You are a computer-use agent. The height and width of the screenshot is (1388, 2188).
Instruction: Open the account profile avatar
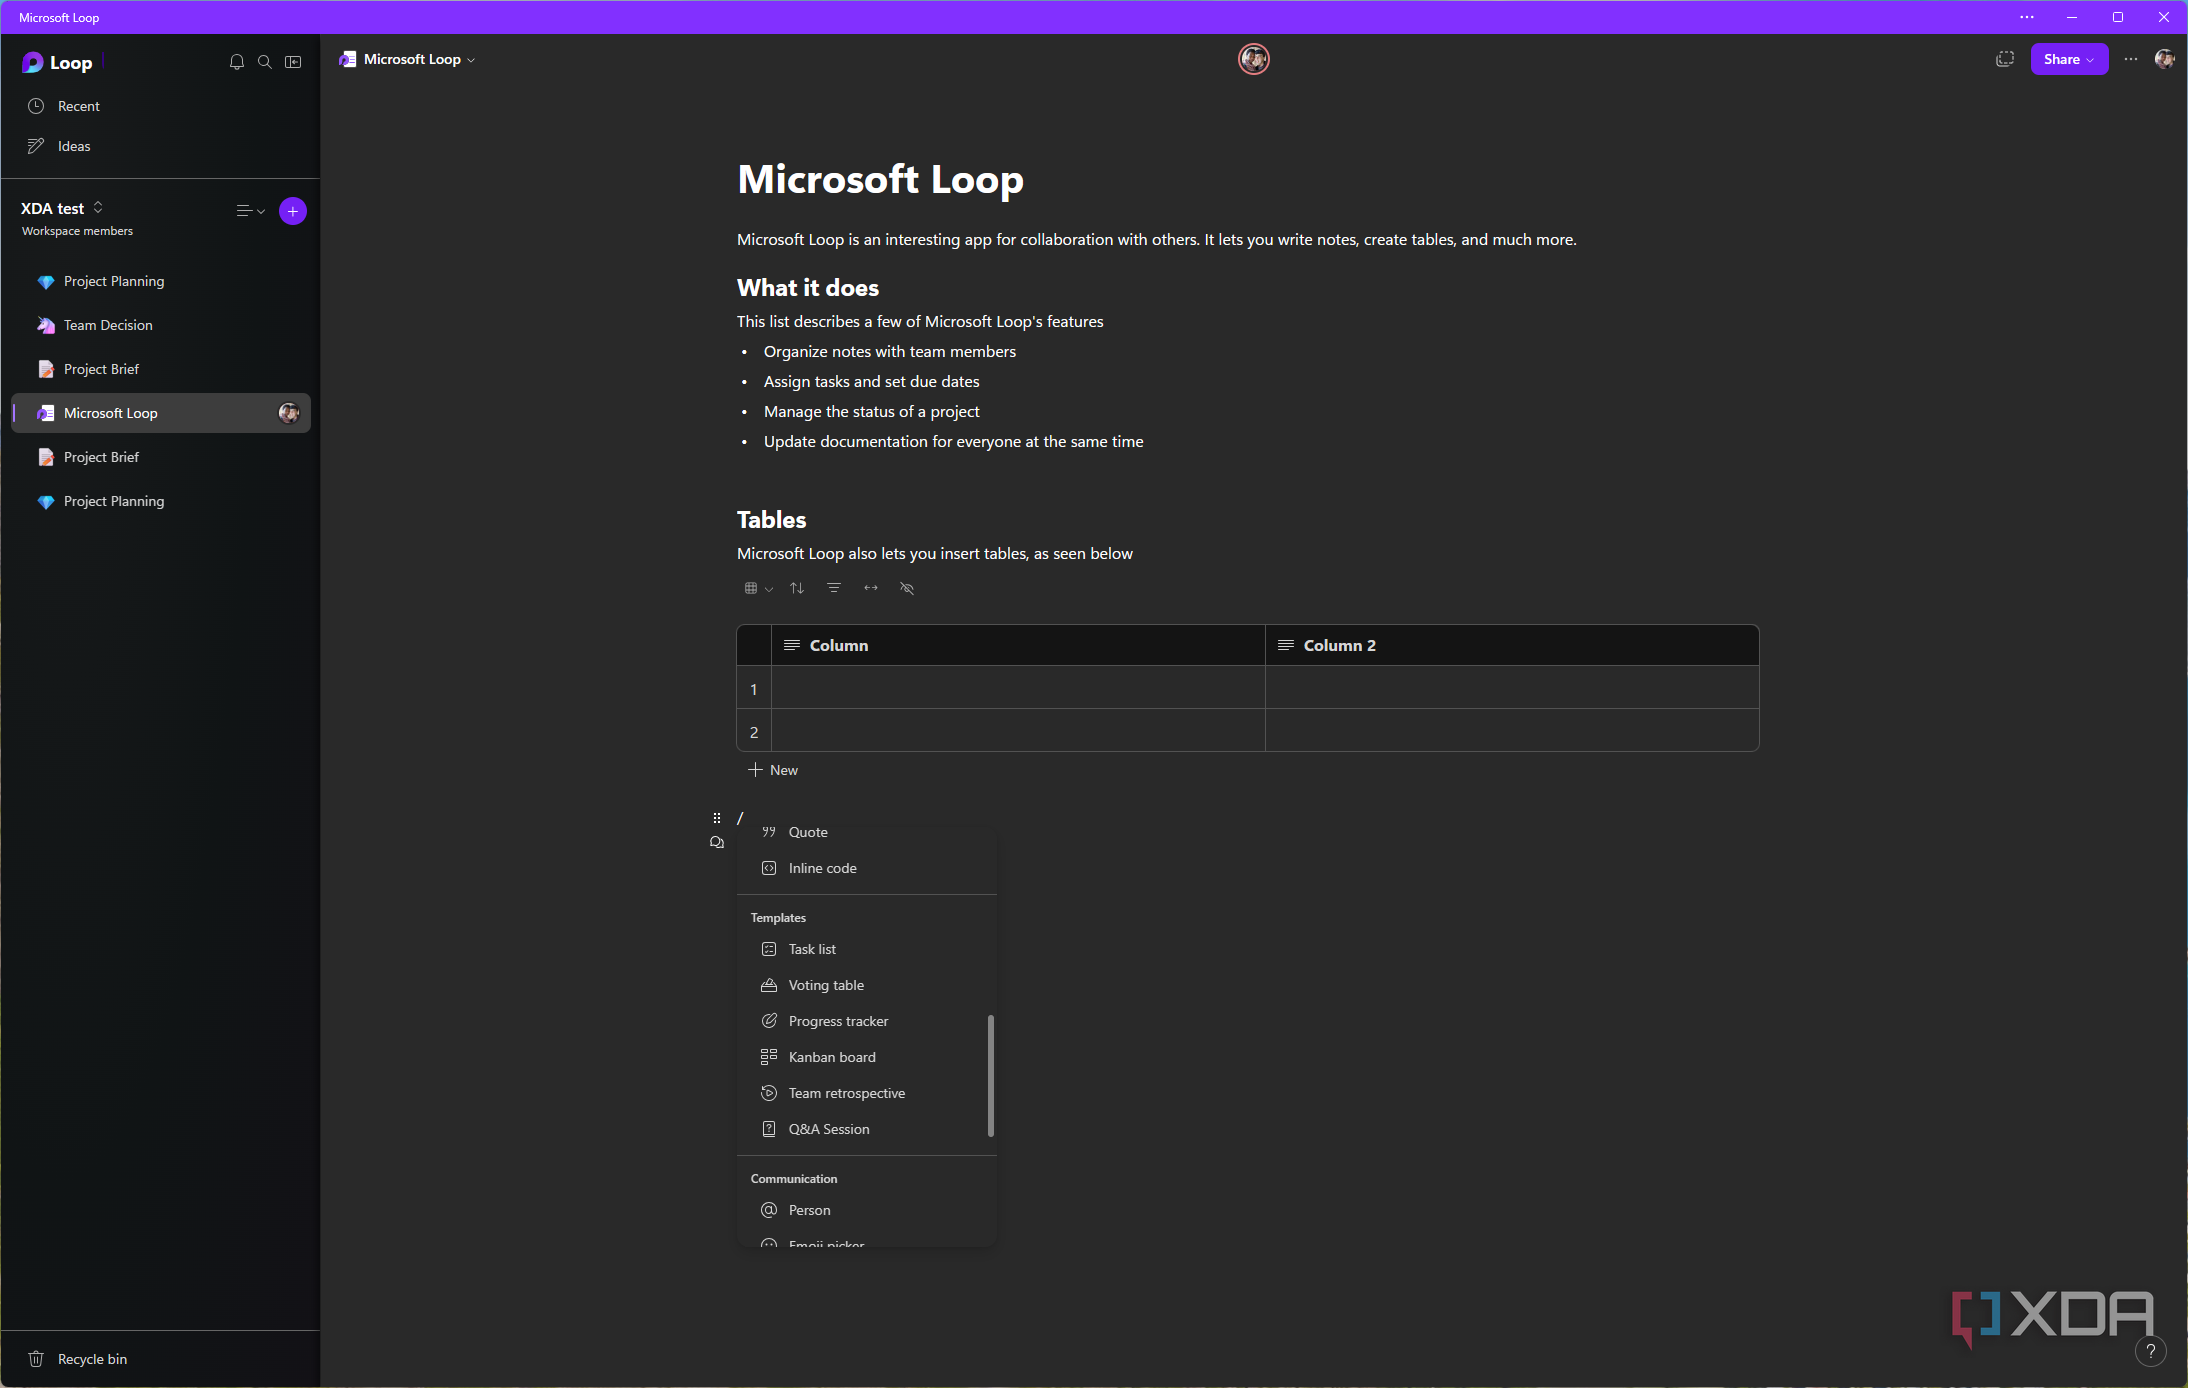[2164, 60]
